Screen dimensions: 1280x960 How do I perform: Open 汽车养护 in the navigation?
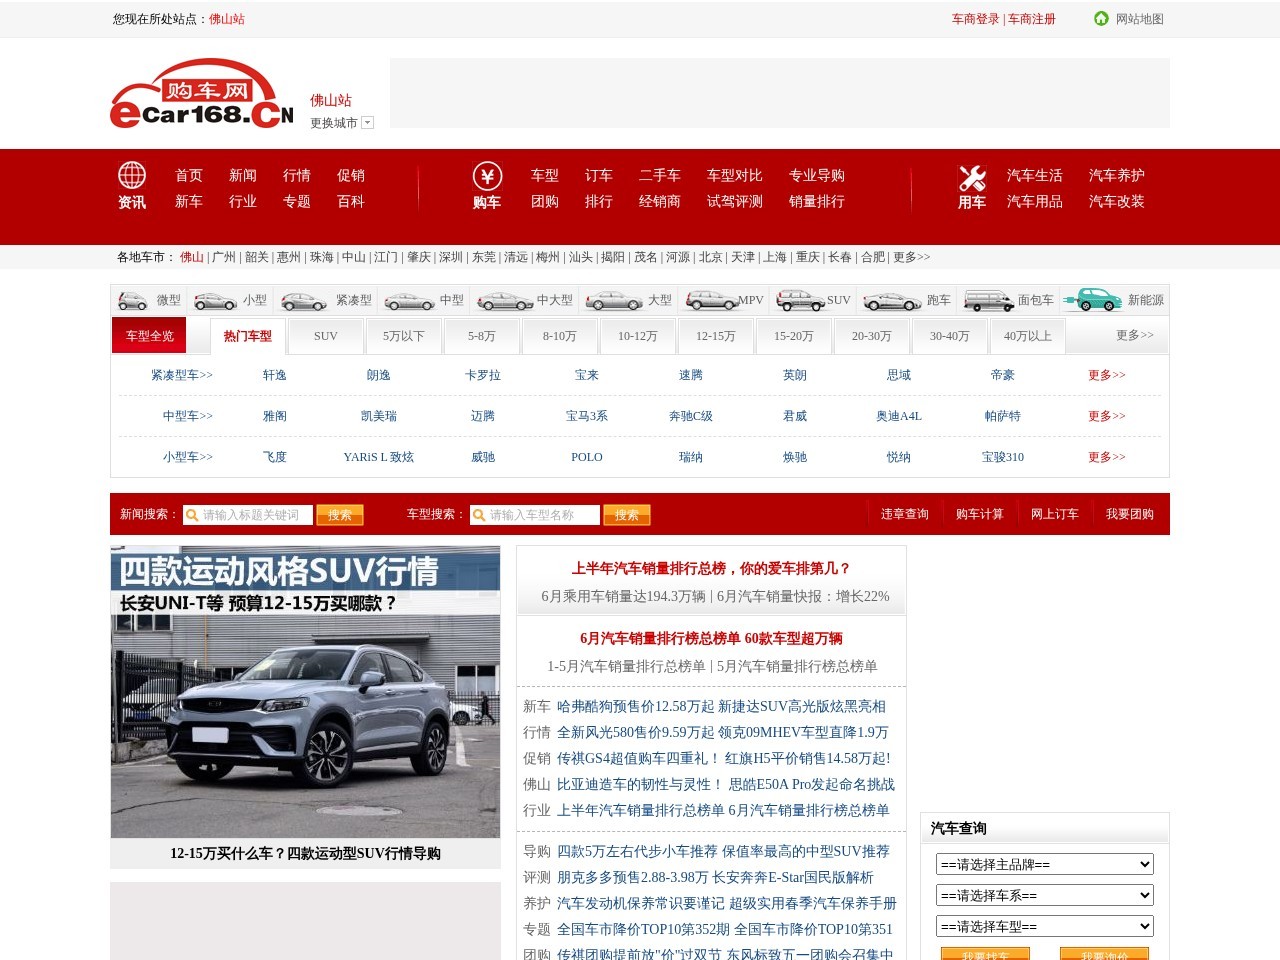[x=1117, y=175]
